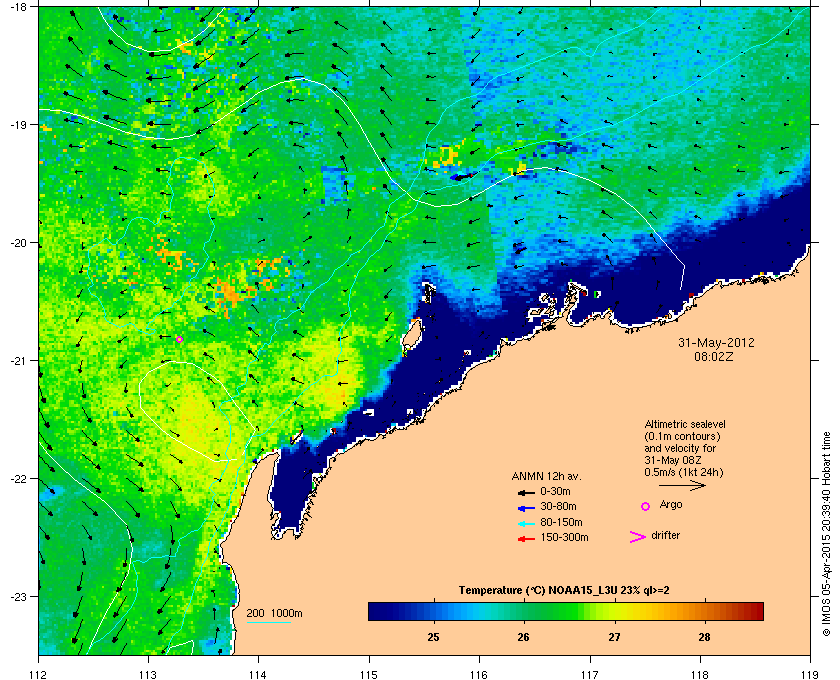Image resolution: width=840 pixels, height=680 pixels.
Task: Click the Altimetric sealevel text
Action: (x=685, y=424)
